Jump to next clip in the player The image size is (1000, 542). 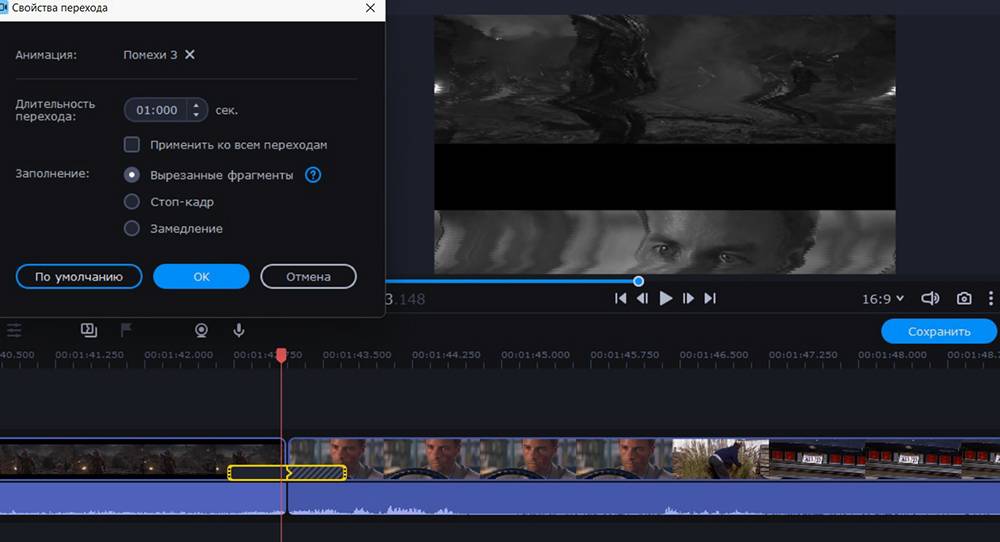[710, 298]
